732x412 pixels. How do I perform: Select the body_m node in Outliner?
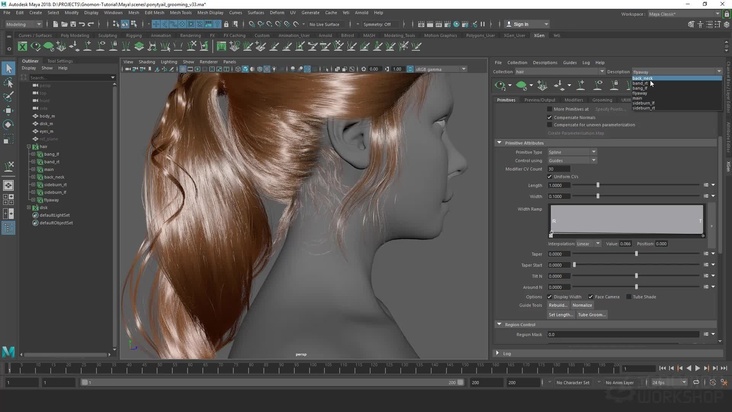click(x=46, y=116)
